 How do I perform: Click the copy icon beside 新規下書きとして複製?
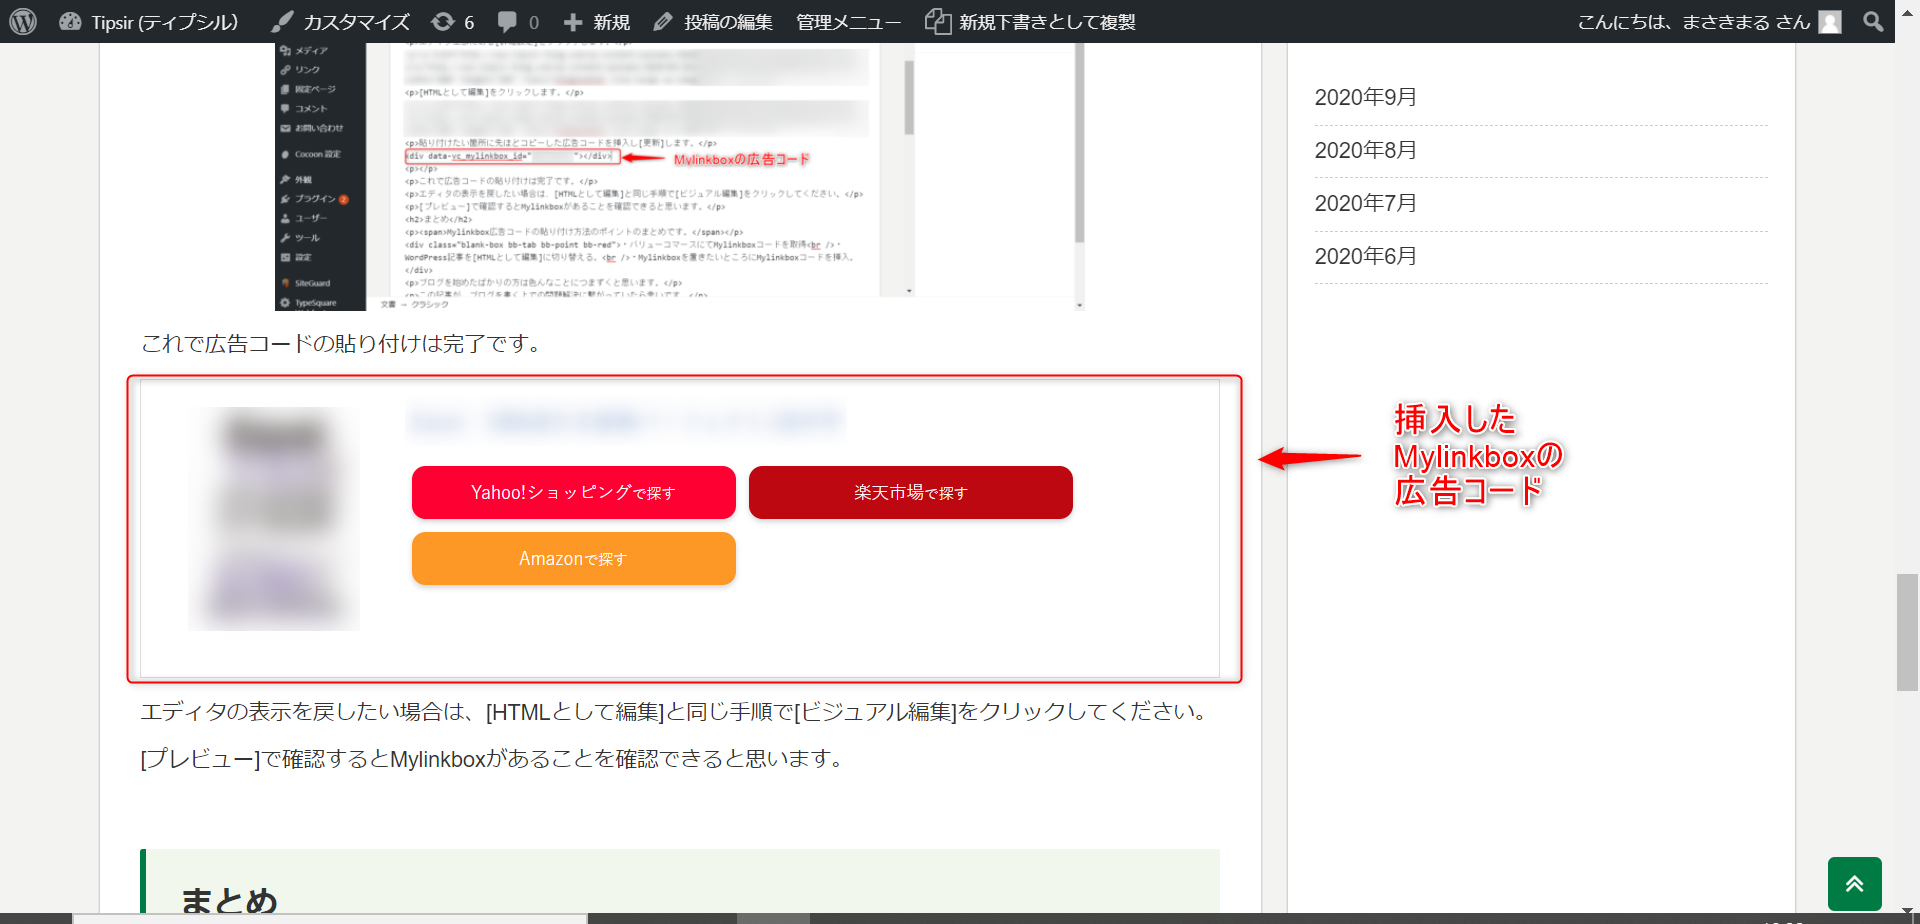[x=937, y=21]
